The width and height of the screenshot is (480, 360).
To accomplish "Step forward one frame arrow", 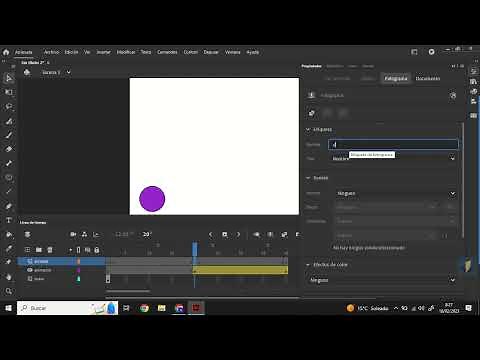I will tap(238, 235).
